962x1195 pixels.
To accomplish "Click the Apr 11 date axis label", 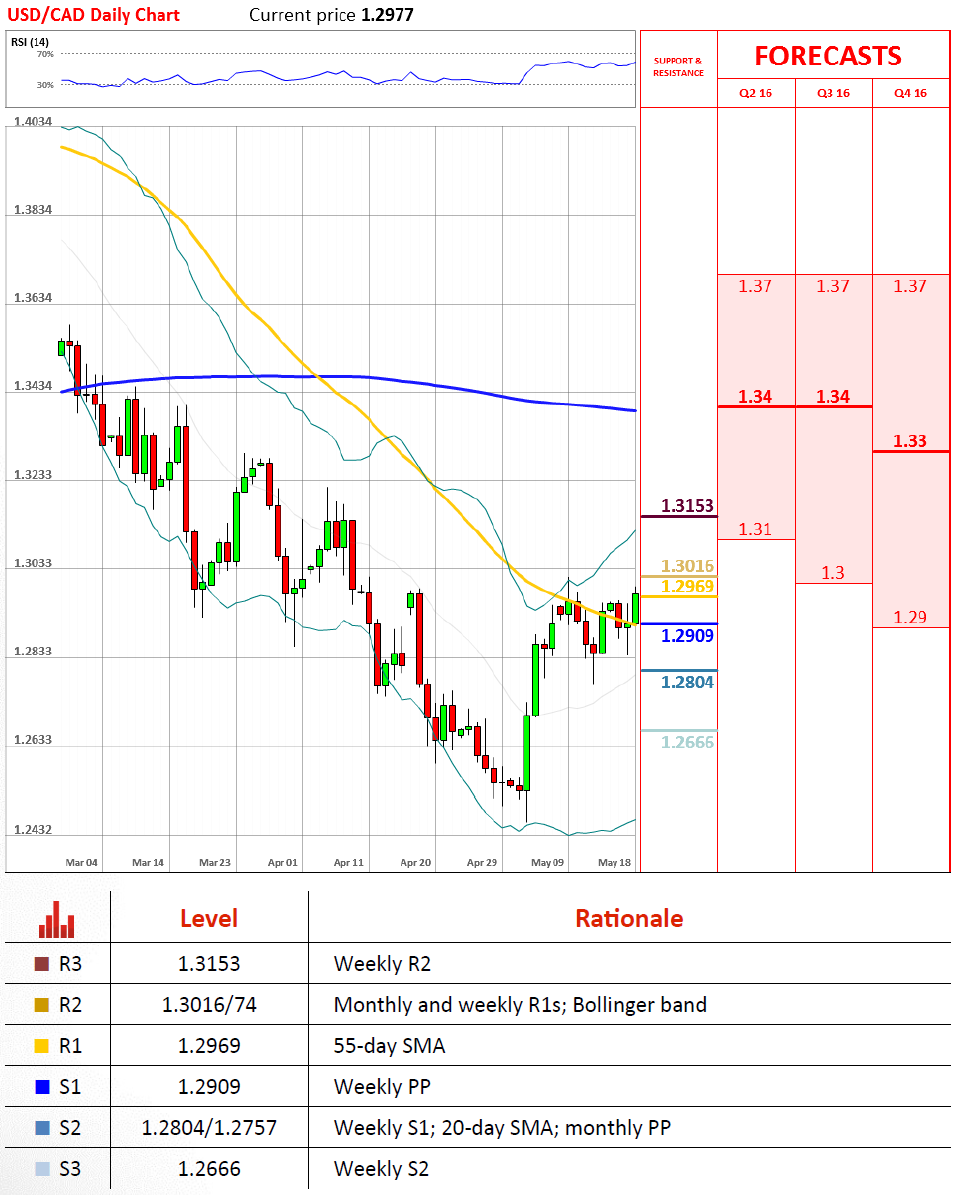I will coord(348,863).
